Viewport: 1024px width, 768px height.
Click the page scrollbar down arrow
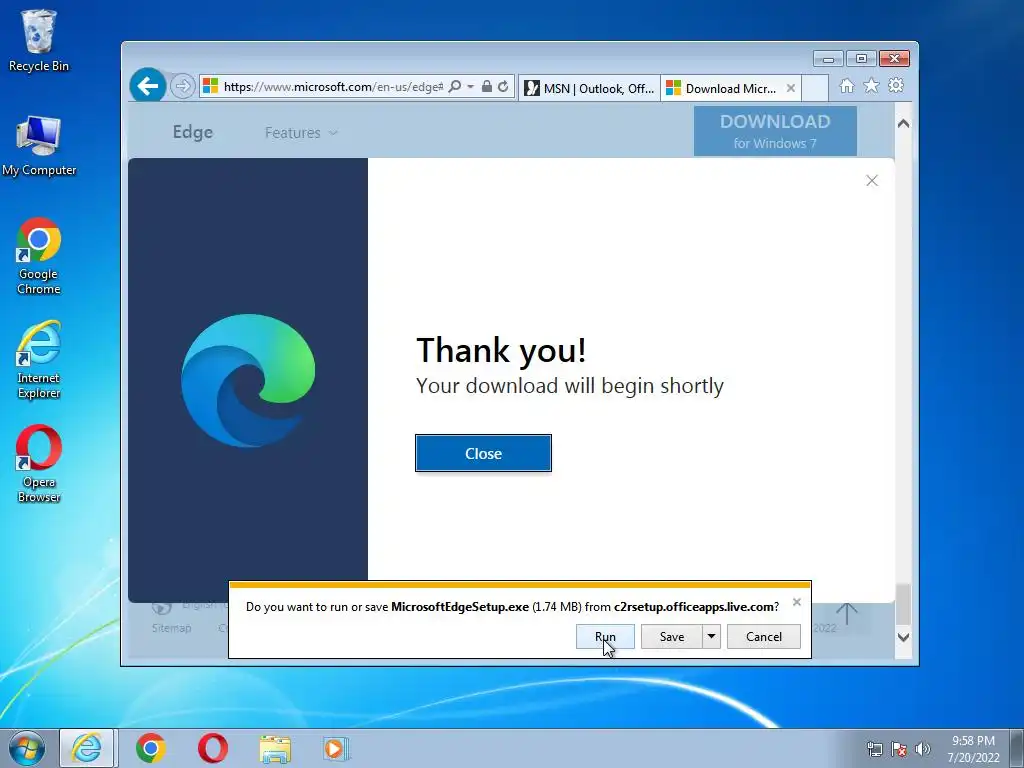903,637
